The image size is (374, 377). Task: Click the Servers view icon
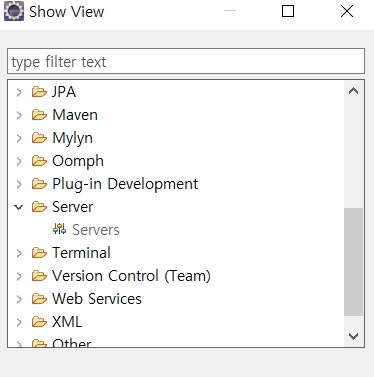click(59, 229)
